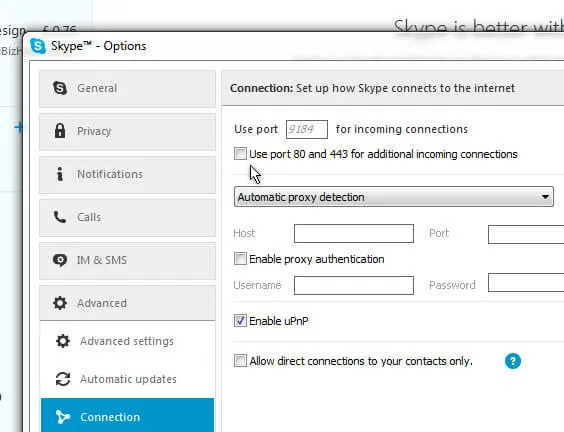This screenshot has height=432, width=564.
Task: Check Allow direct connections to contacts only
Action: (240, 360)
